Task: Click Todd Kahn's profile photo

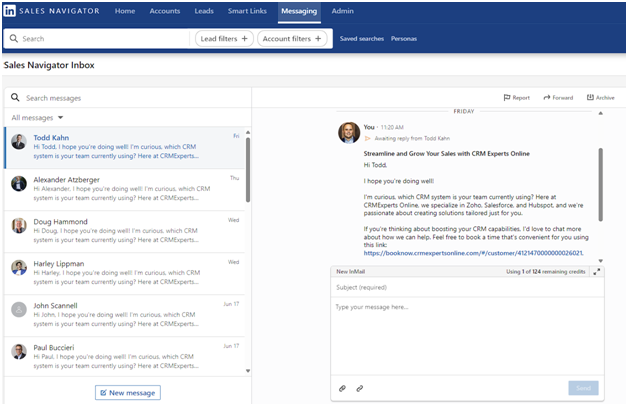Action: (x=19, y=142)
